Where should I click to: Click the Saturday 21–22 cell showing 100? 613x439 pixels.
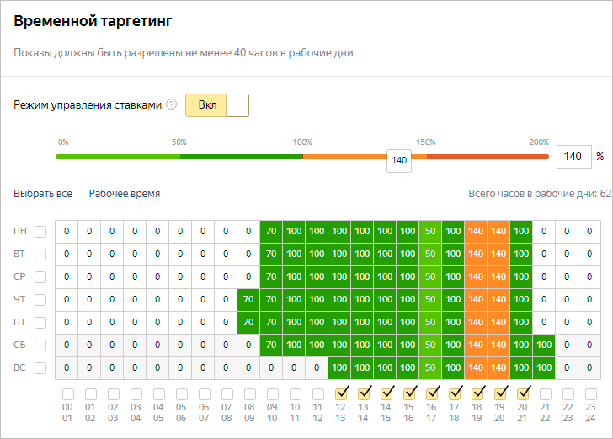(544, 345)
